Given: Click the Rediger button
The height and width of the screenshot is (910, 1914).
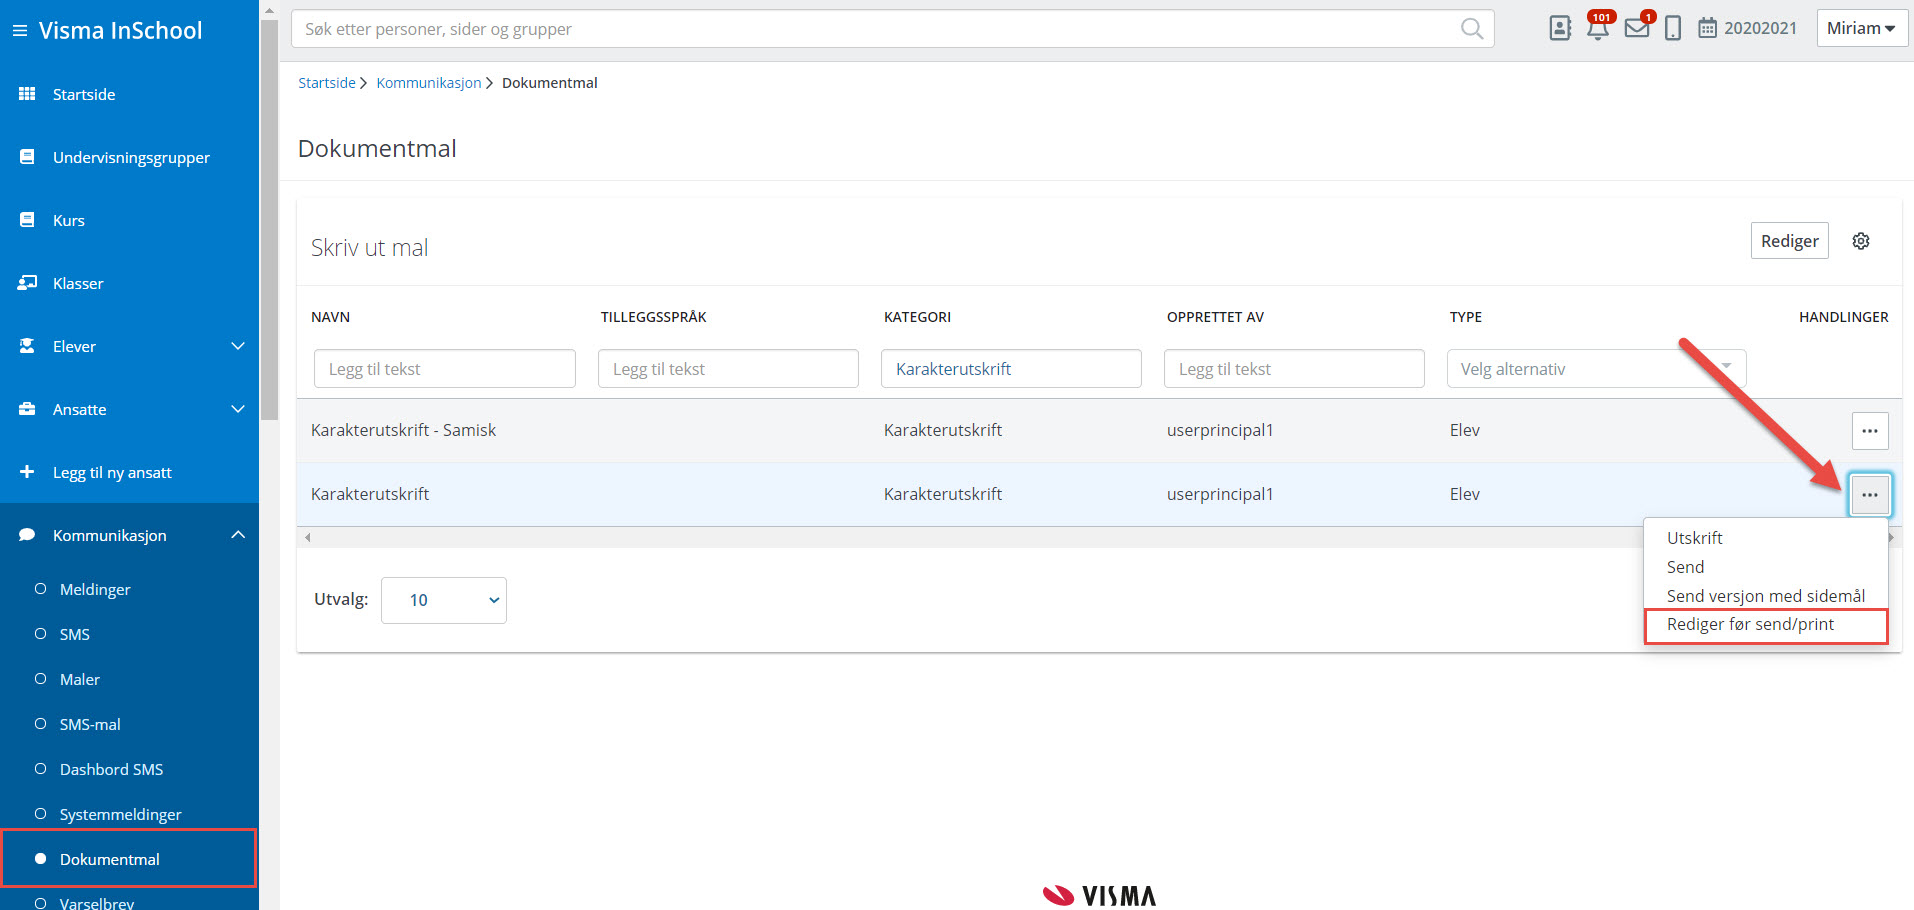Looking at the screenshot, I should click(1789, 241).
